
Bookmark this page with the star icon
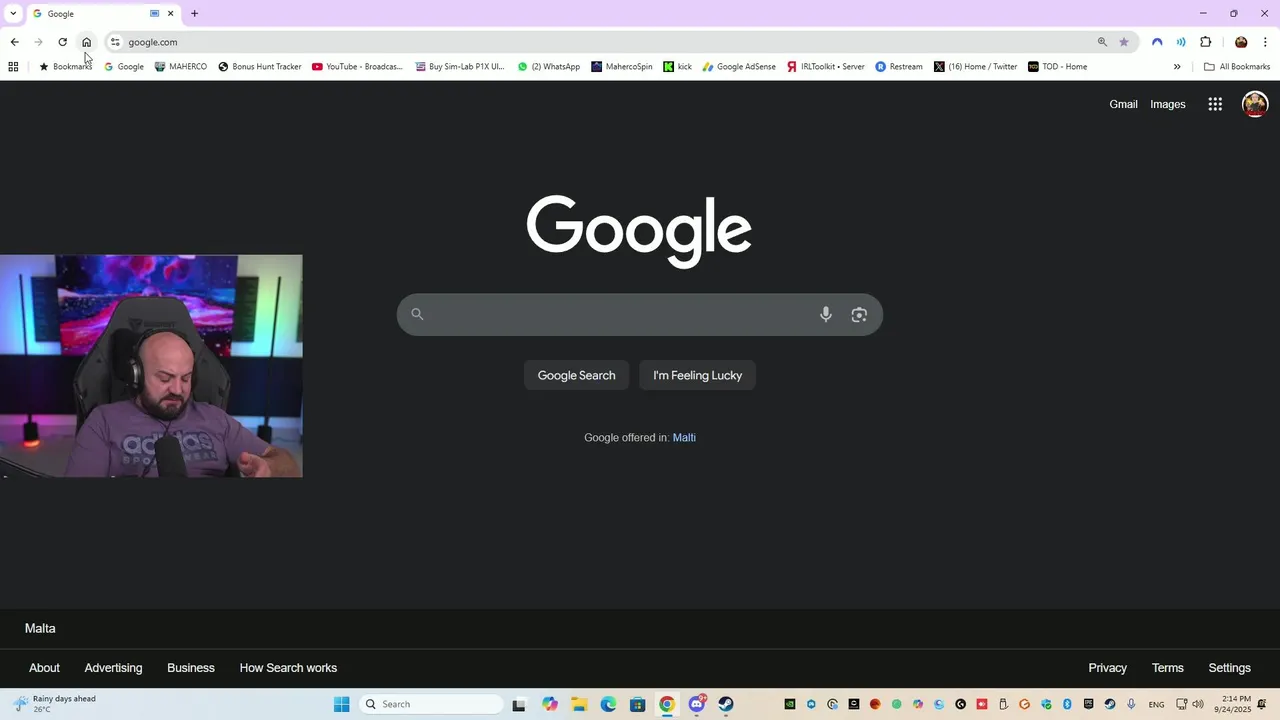(1124, 42)
